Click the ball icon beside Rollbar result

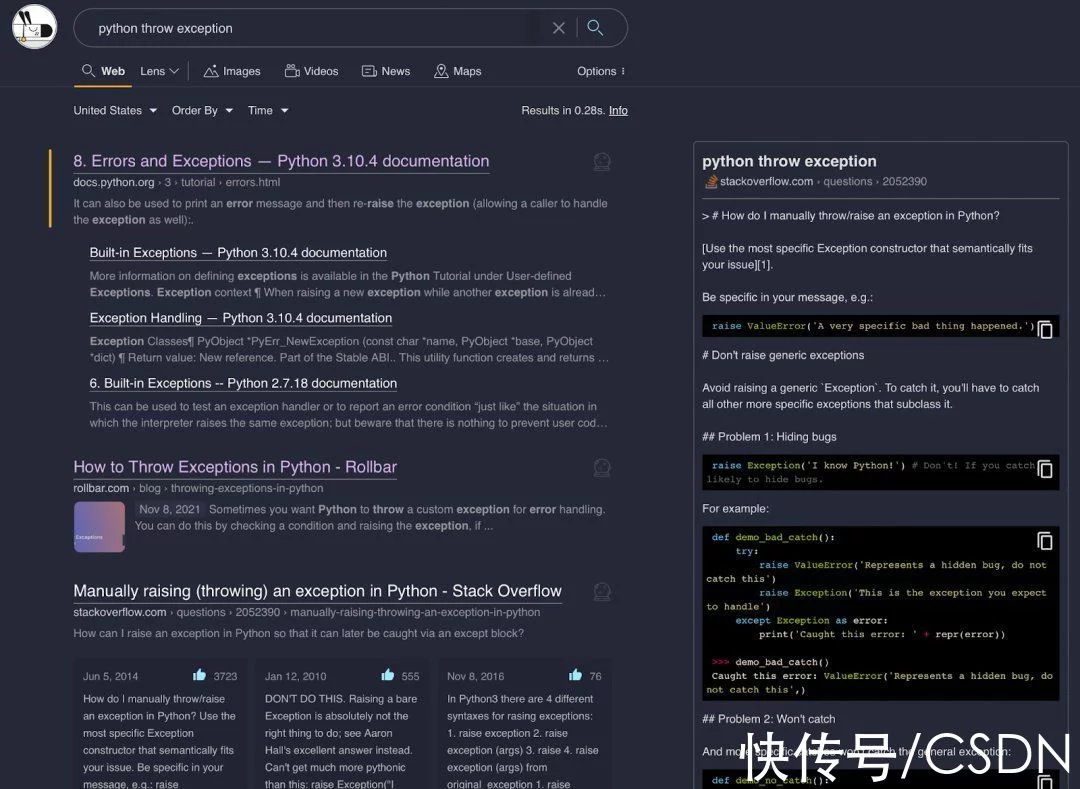click(602, 468)
